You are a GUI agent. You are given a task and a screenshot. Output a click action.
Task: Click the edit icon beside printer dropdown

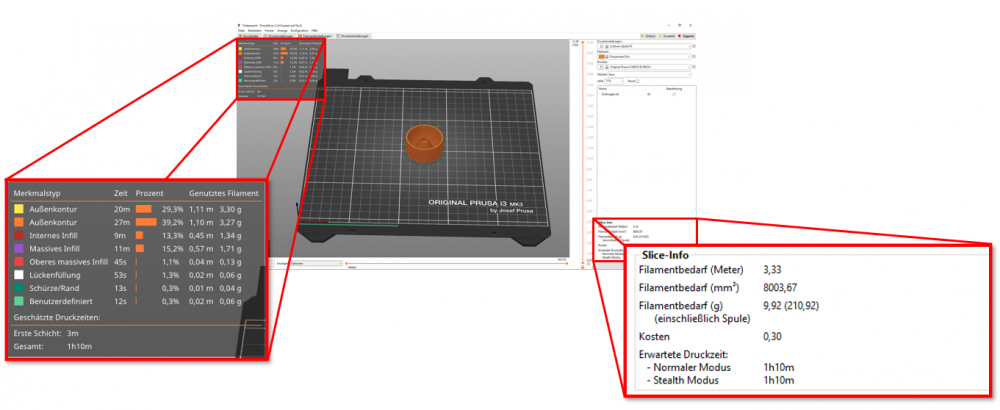694,67
